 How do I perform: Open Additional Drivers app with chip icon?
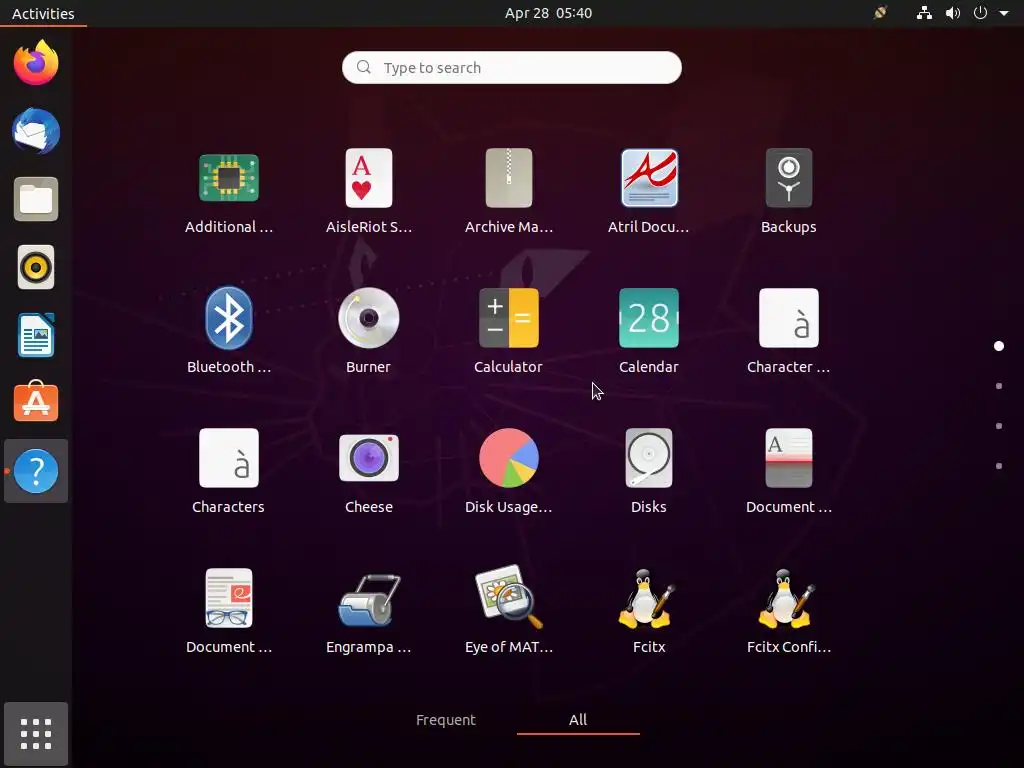[x=229, y=191]
